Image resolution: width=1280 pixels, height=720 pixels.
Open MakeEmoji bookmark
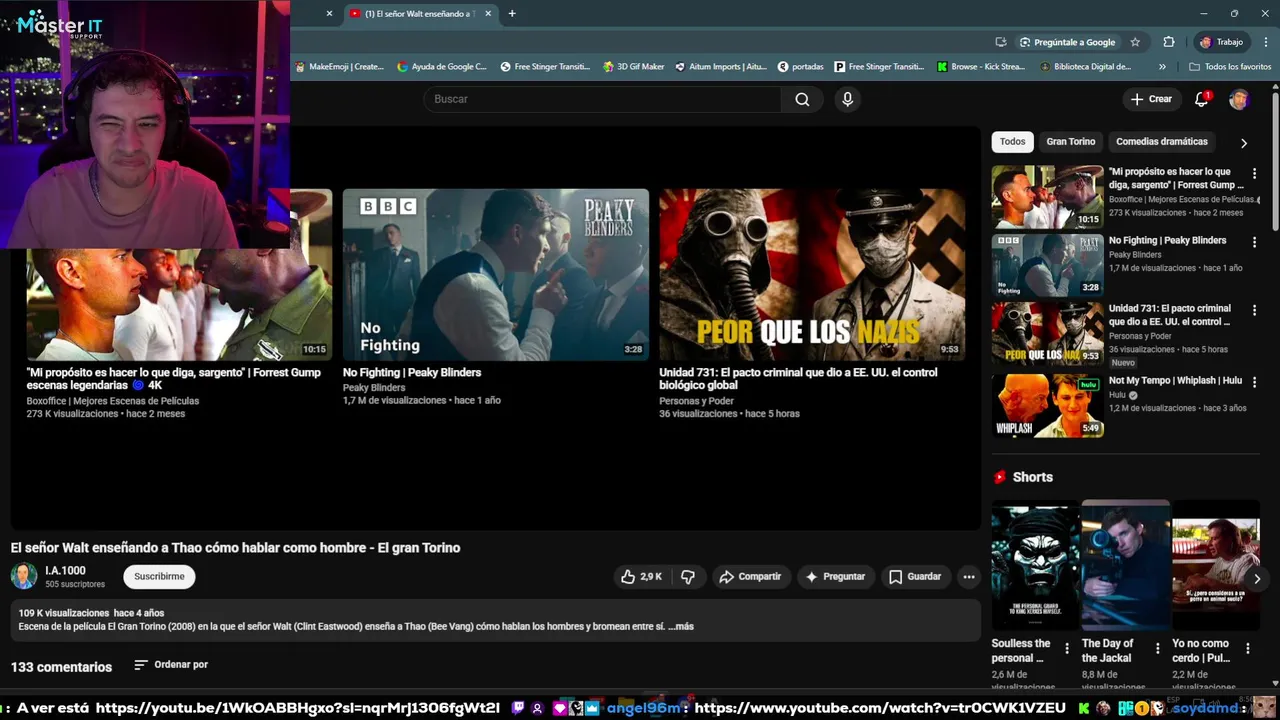[339, 67]
